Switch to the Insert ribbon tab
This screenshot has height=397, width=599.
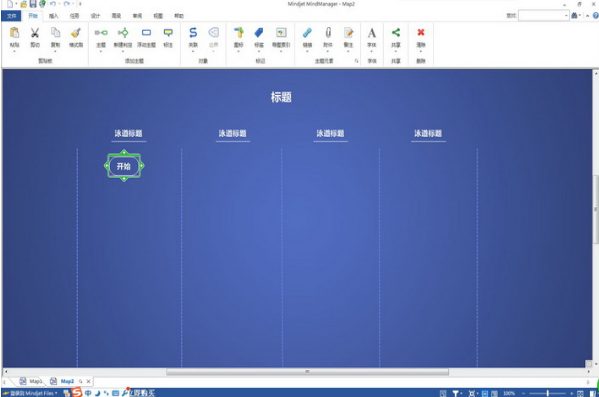53,16
